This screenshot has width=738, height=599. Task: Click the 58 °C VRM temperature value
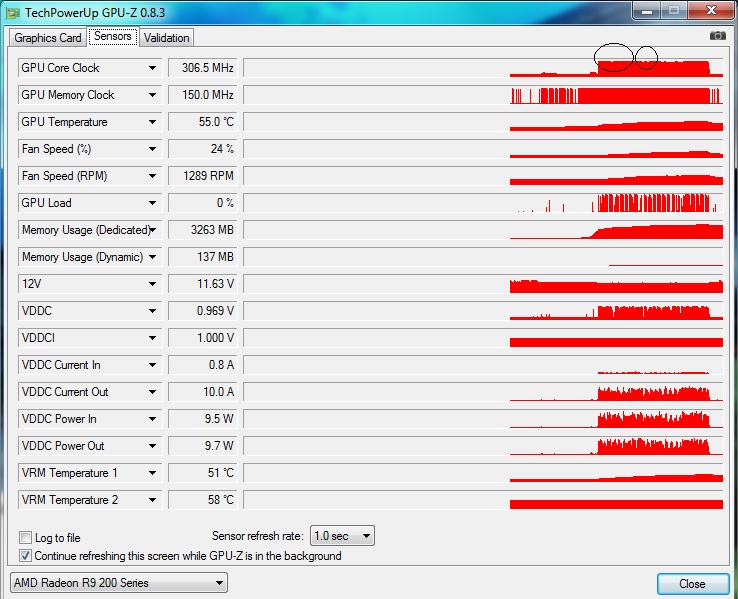pyautogui.click(x=202, y=500)
